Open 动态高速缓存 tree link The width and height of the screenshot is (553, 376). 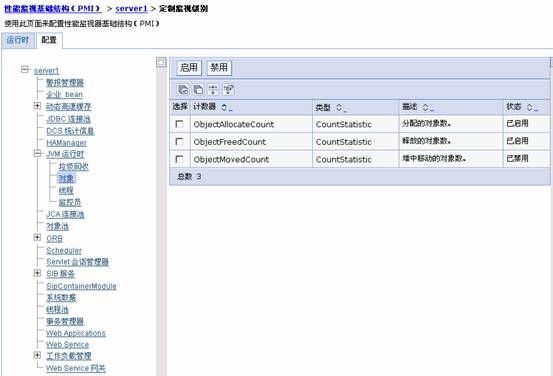69,107
